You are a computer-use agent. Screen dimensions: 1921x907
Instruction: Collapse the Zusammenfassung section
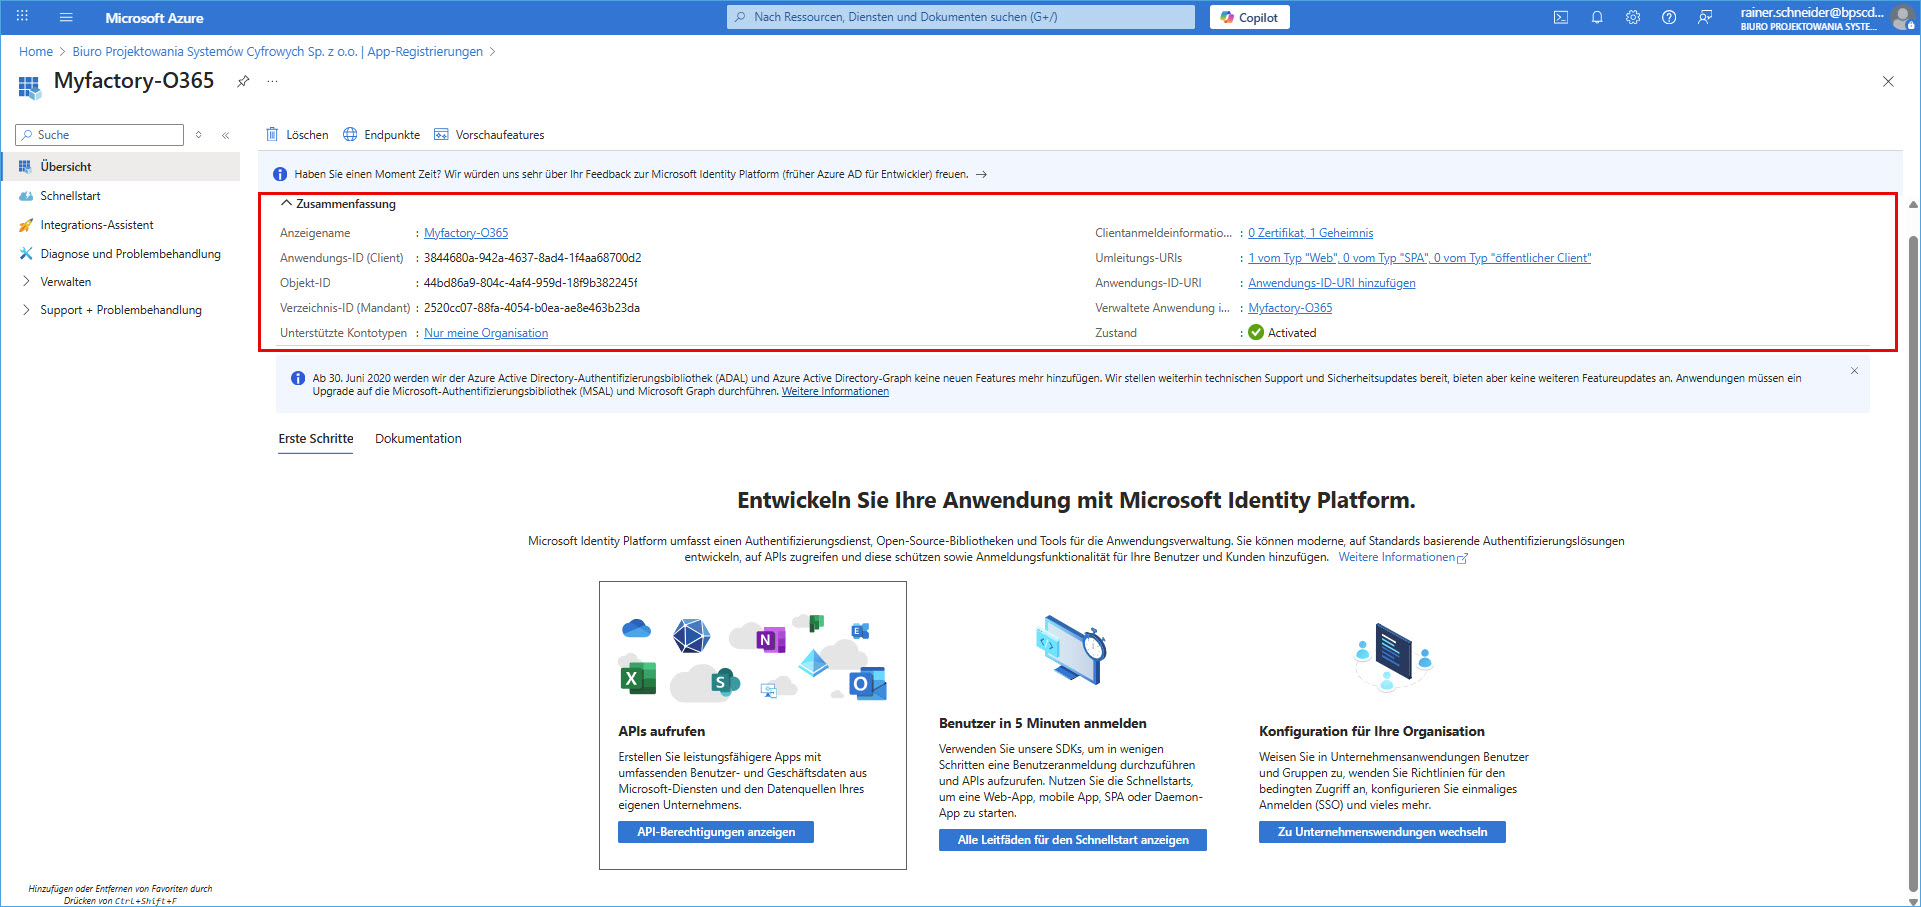point(338,204)
